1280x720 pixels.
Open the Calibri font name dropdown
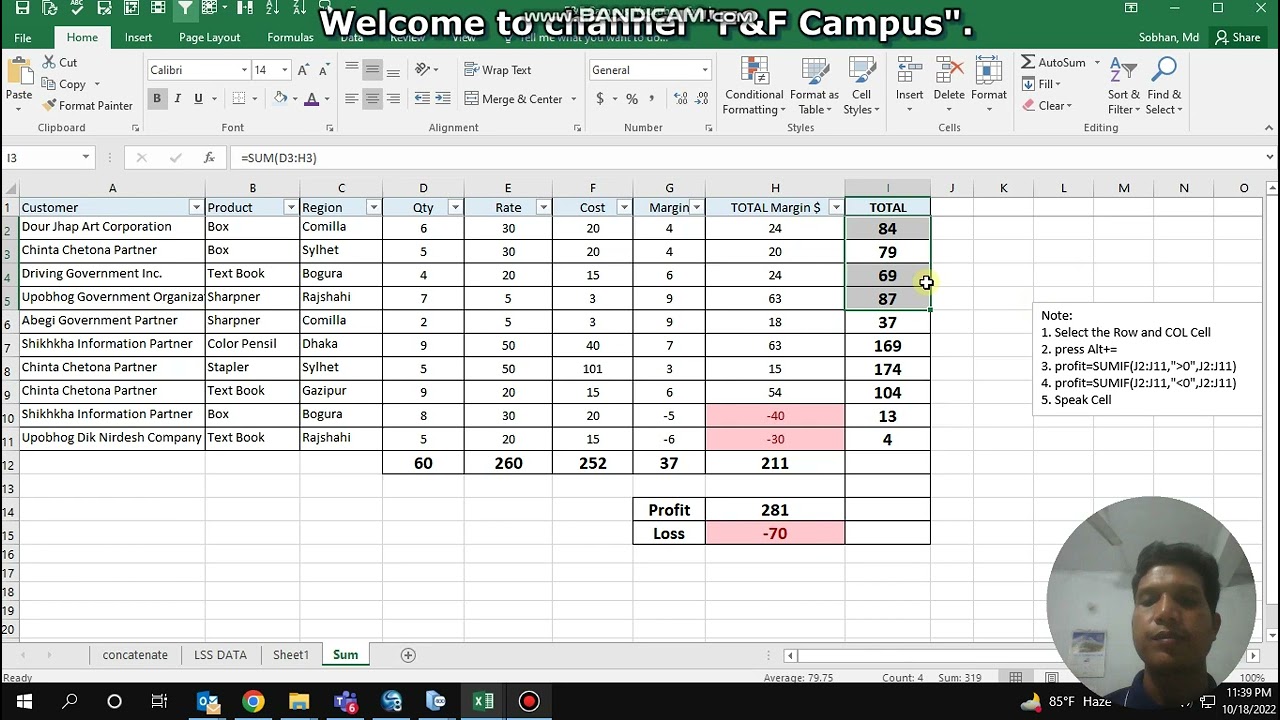pos(244,70)
